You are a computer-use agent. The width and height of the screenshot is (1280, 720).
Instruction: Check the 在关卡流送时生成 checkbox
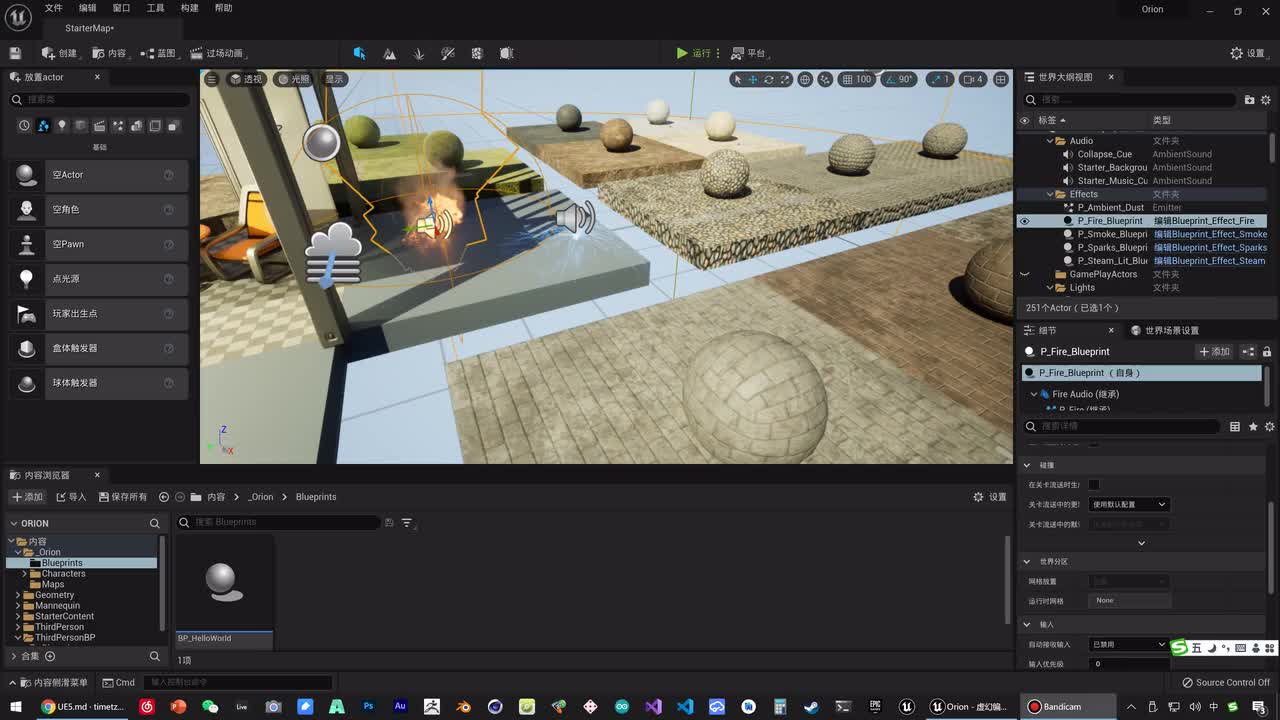[1094, 485]
